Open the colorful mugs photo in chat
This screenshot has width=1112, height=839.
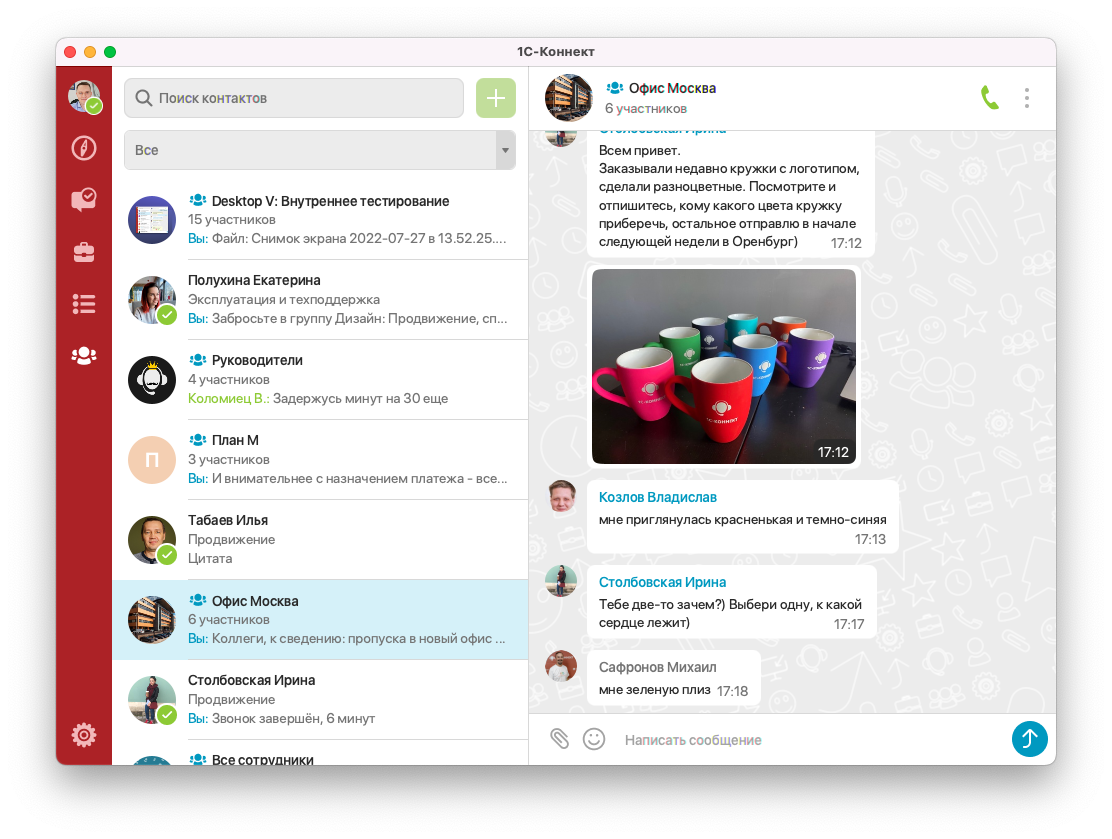724,366
